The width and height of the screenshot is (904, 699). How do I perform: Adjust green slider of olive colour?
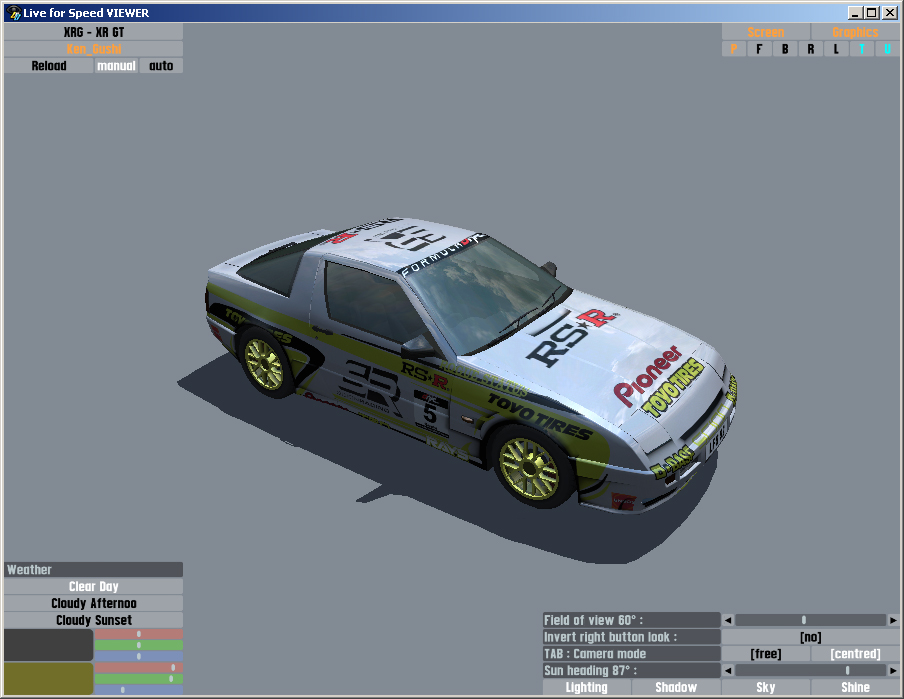pyautogui.click(x=138, y=679)
